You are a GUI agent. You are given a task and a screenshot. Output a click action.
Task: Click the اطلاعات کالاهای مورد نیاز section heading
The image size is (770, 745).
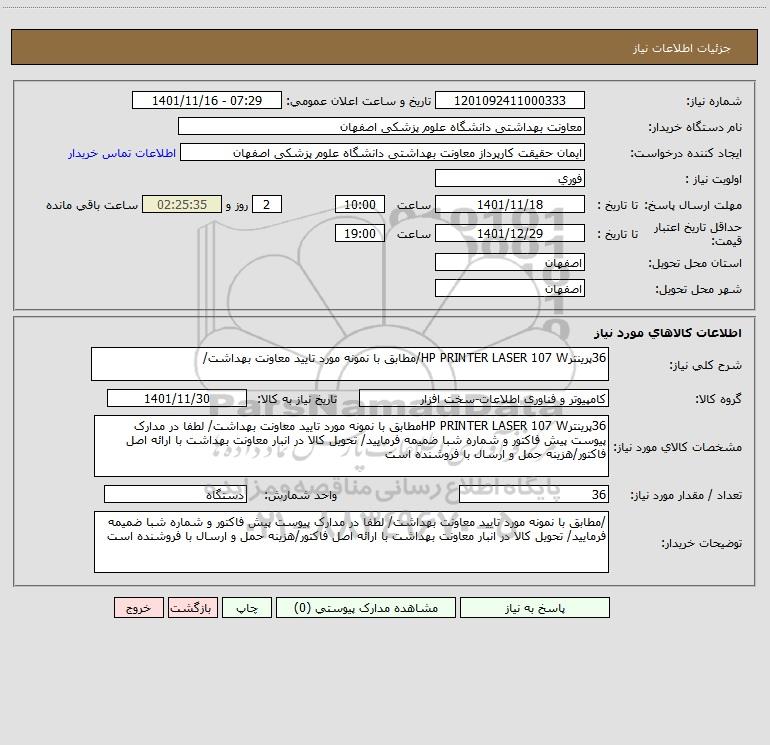668,333
